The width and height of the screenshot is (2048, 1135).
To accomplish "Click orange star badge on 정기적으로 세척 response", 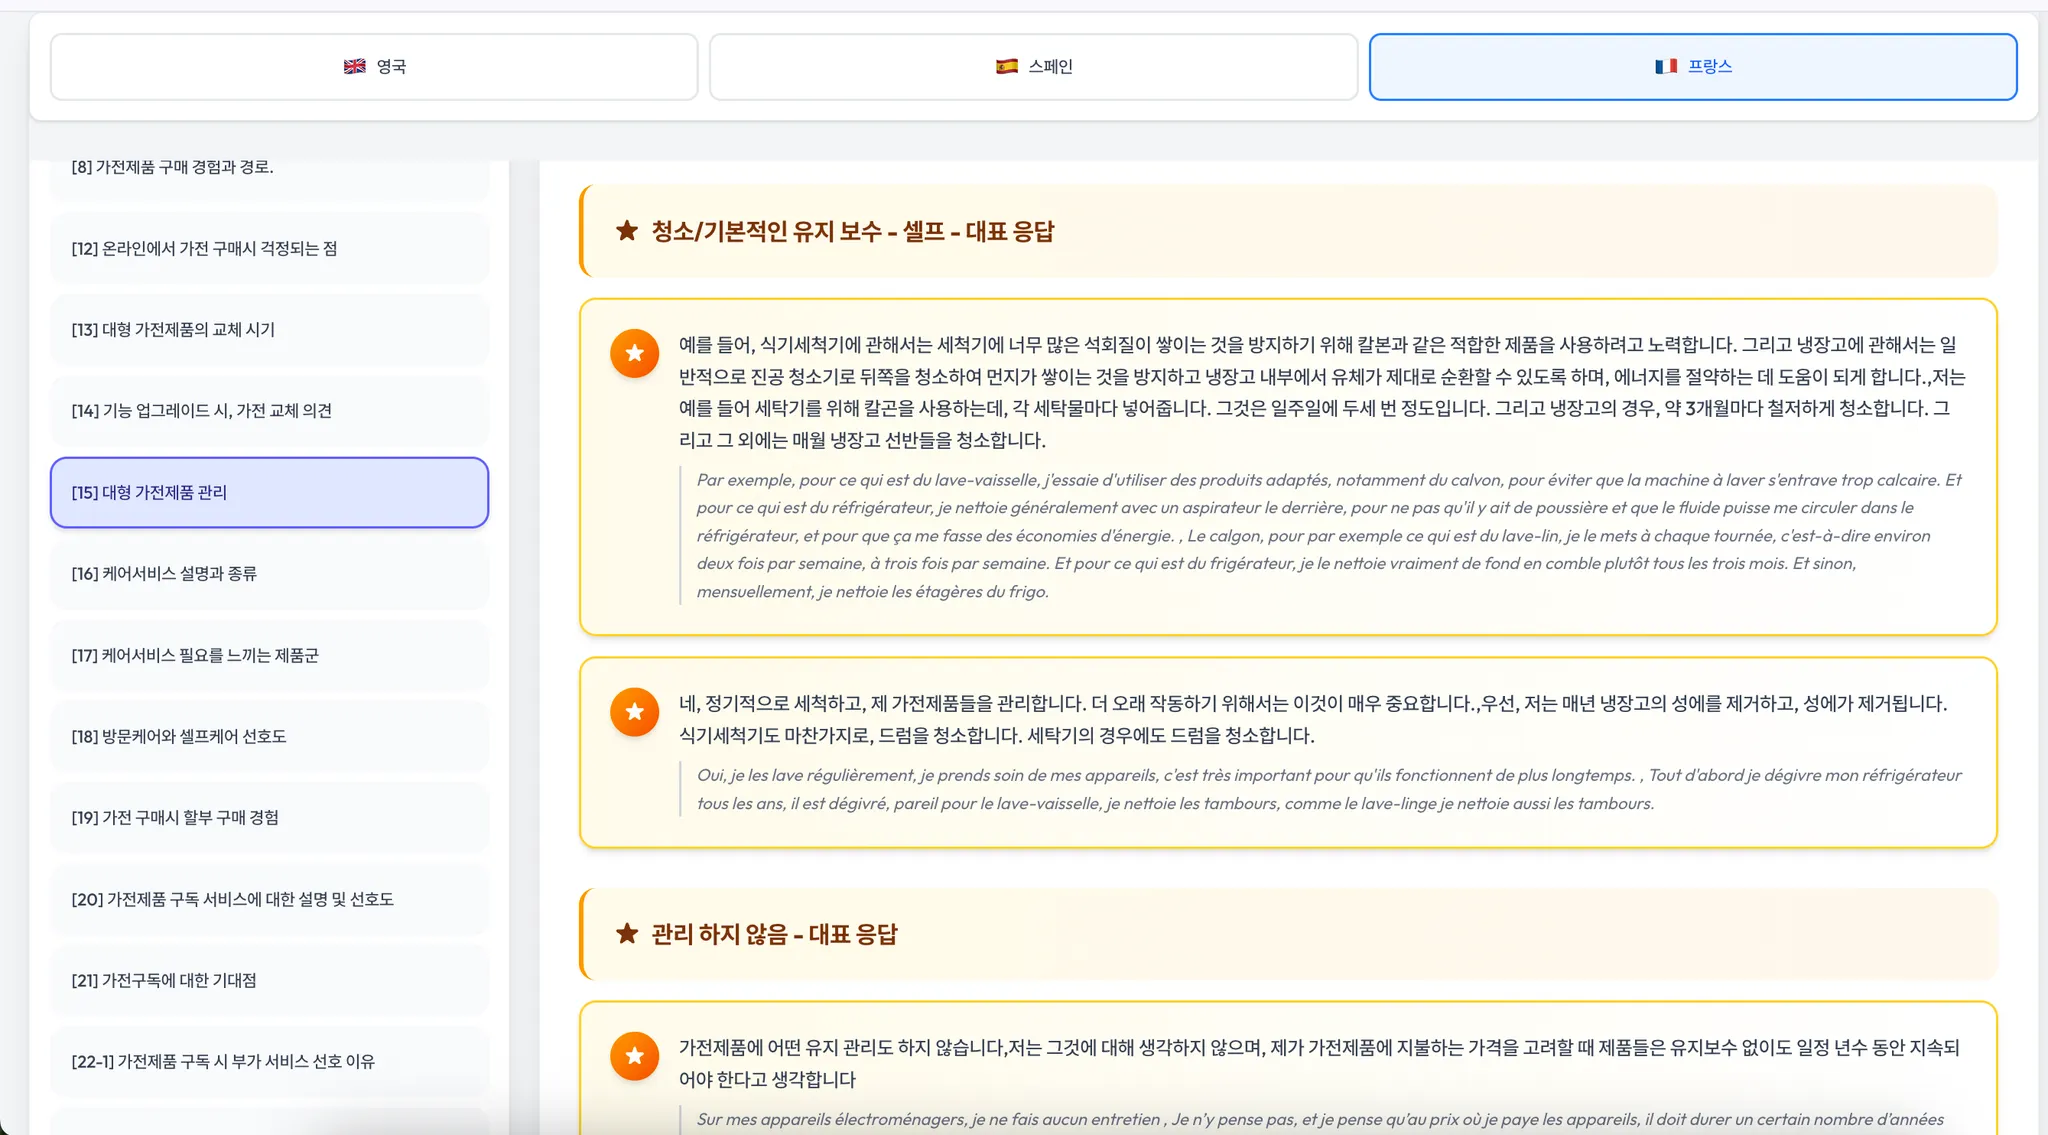I will click(x=634, y=712).
